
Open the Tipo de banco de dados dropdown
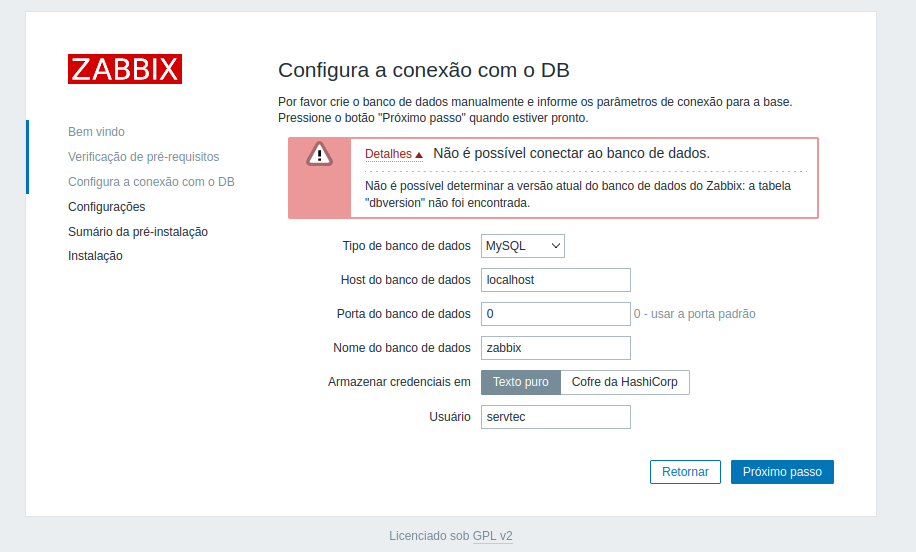pyautogui.click(x=523, y=246)
